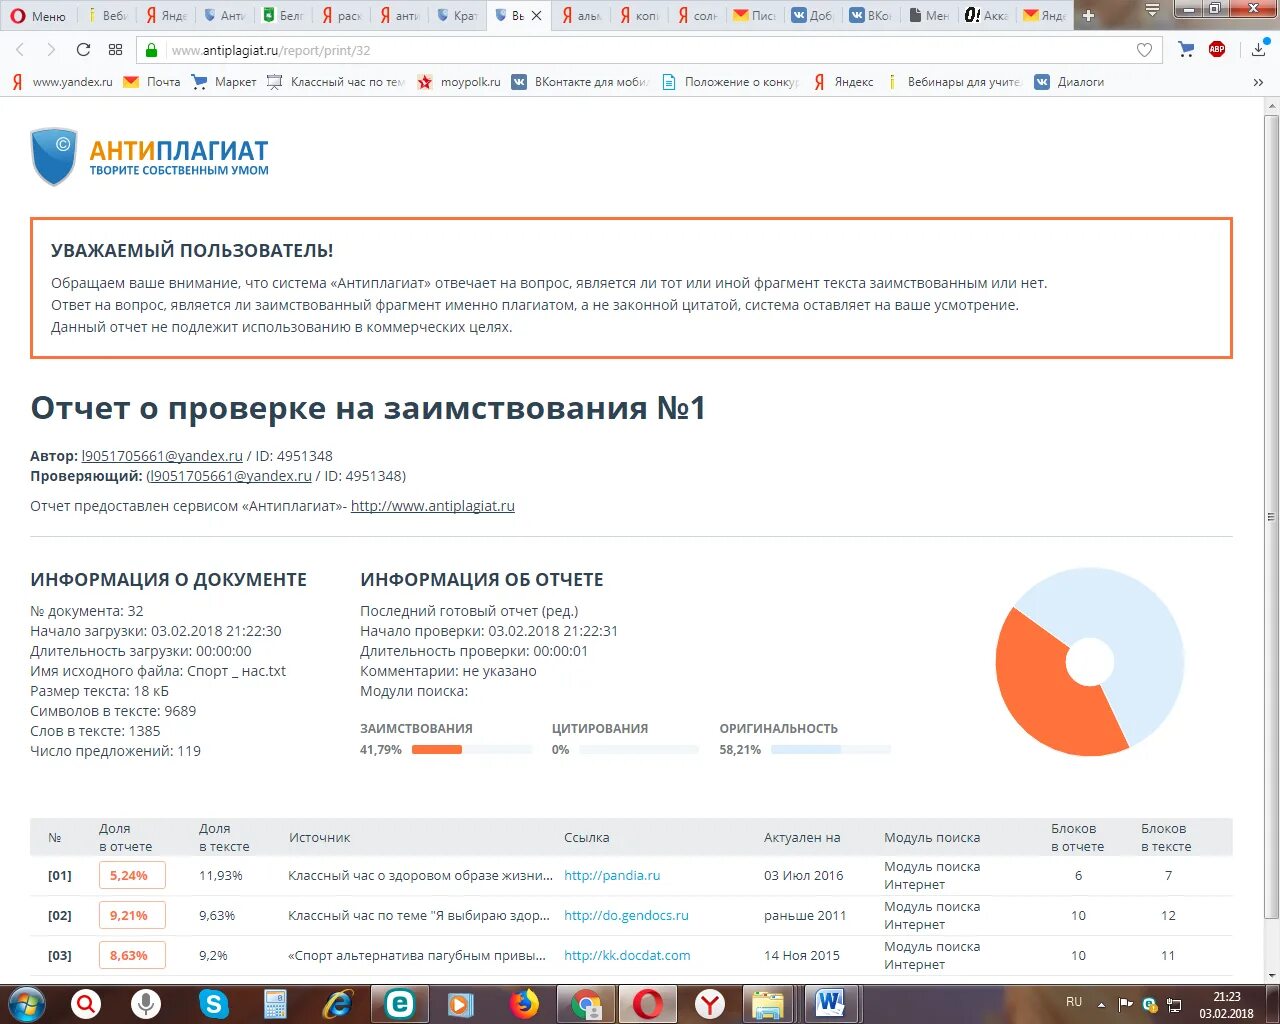Screen dimensions: 1280x1024
Task: Open the Calculator taskbar icon
Action: click(x=275, y=1003)
